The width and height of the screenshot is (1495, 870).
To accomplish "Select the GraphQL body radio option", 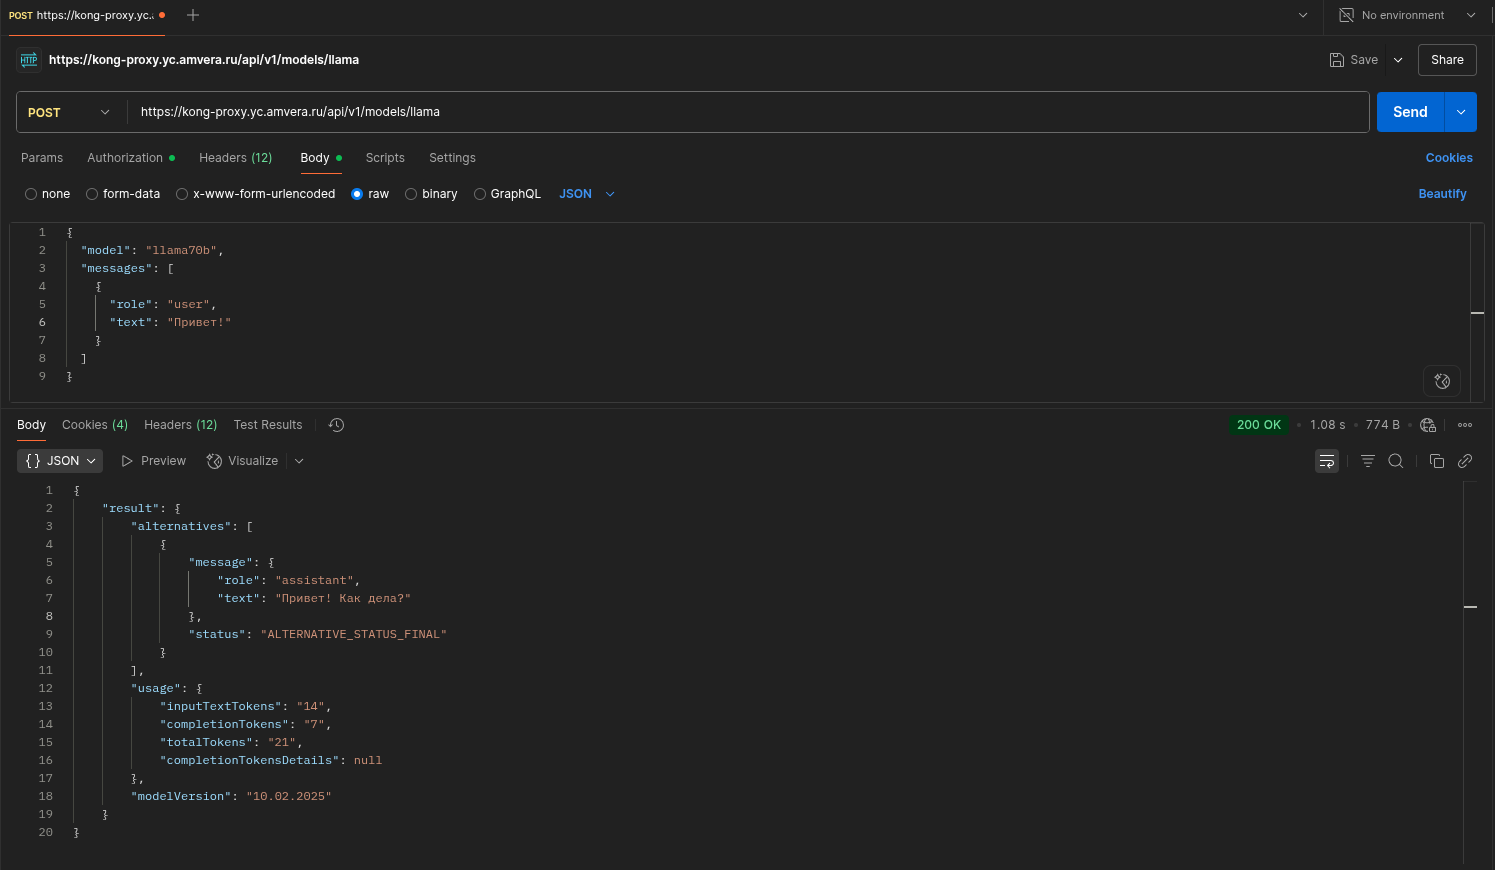I will click(480, 194).
